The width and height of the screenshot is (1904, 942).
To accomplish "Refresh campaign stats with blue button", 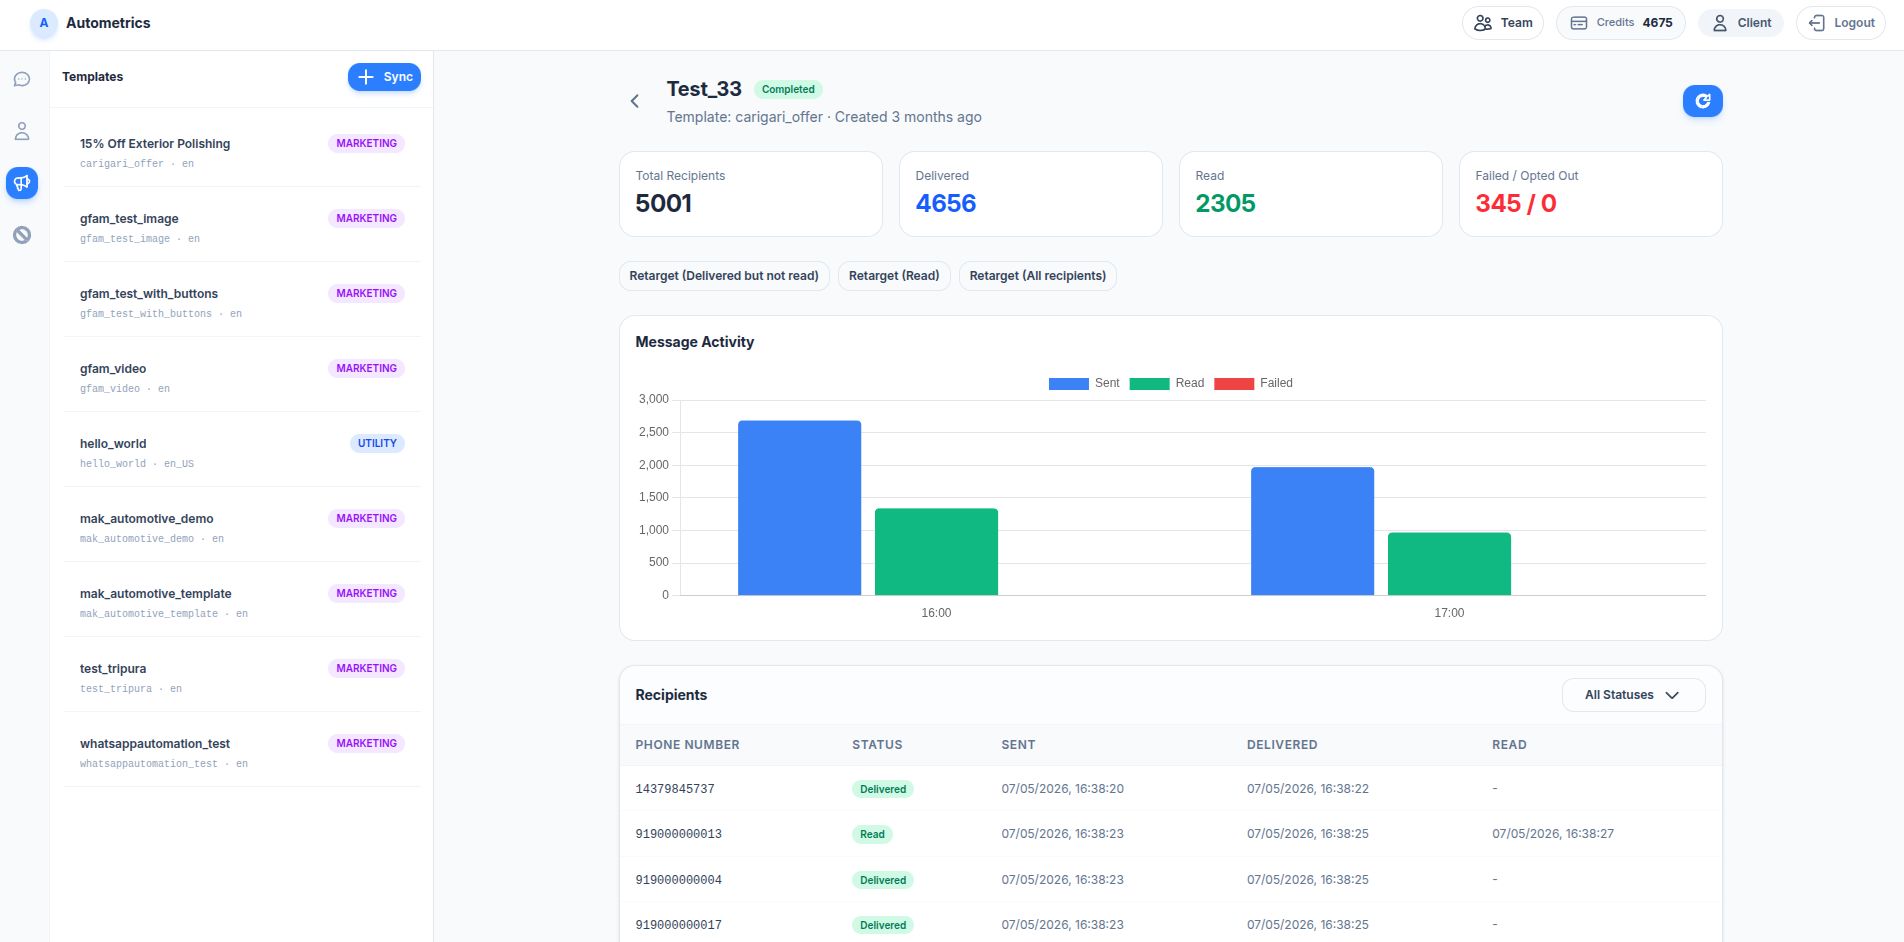I will click(1702, 101).
